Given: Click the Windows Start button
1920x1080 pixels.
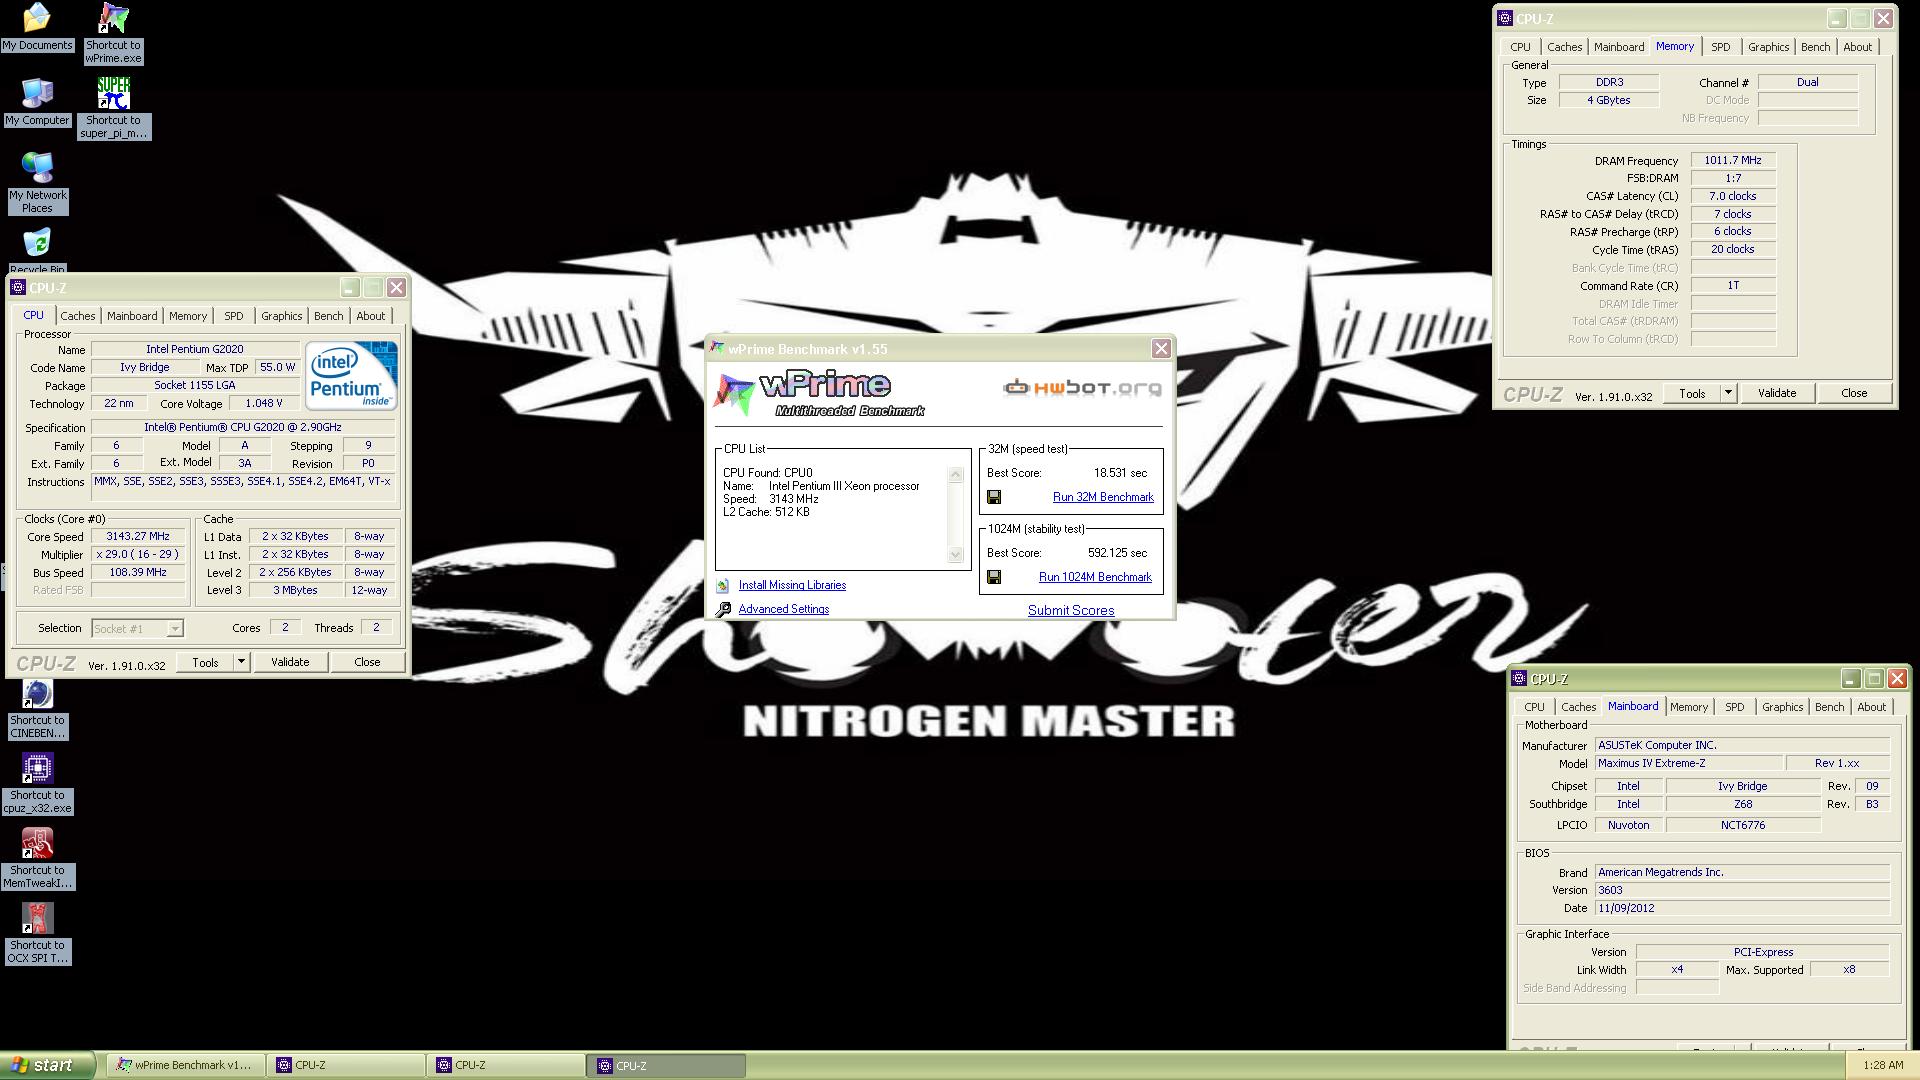Looking at the screenshot, I should pos(47,1065).
